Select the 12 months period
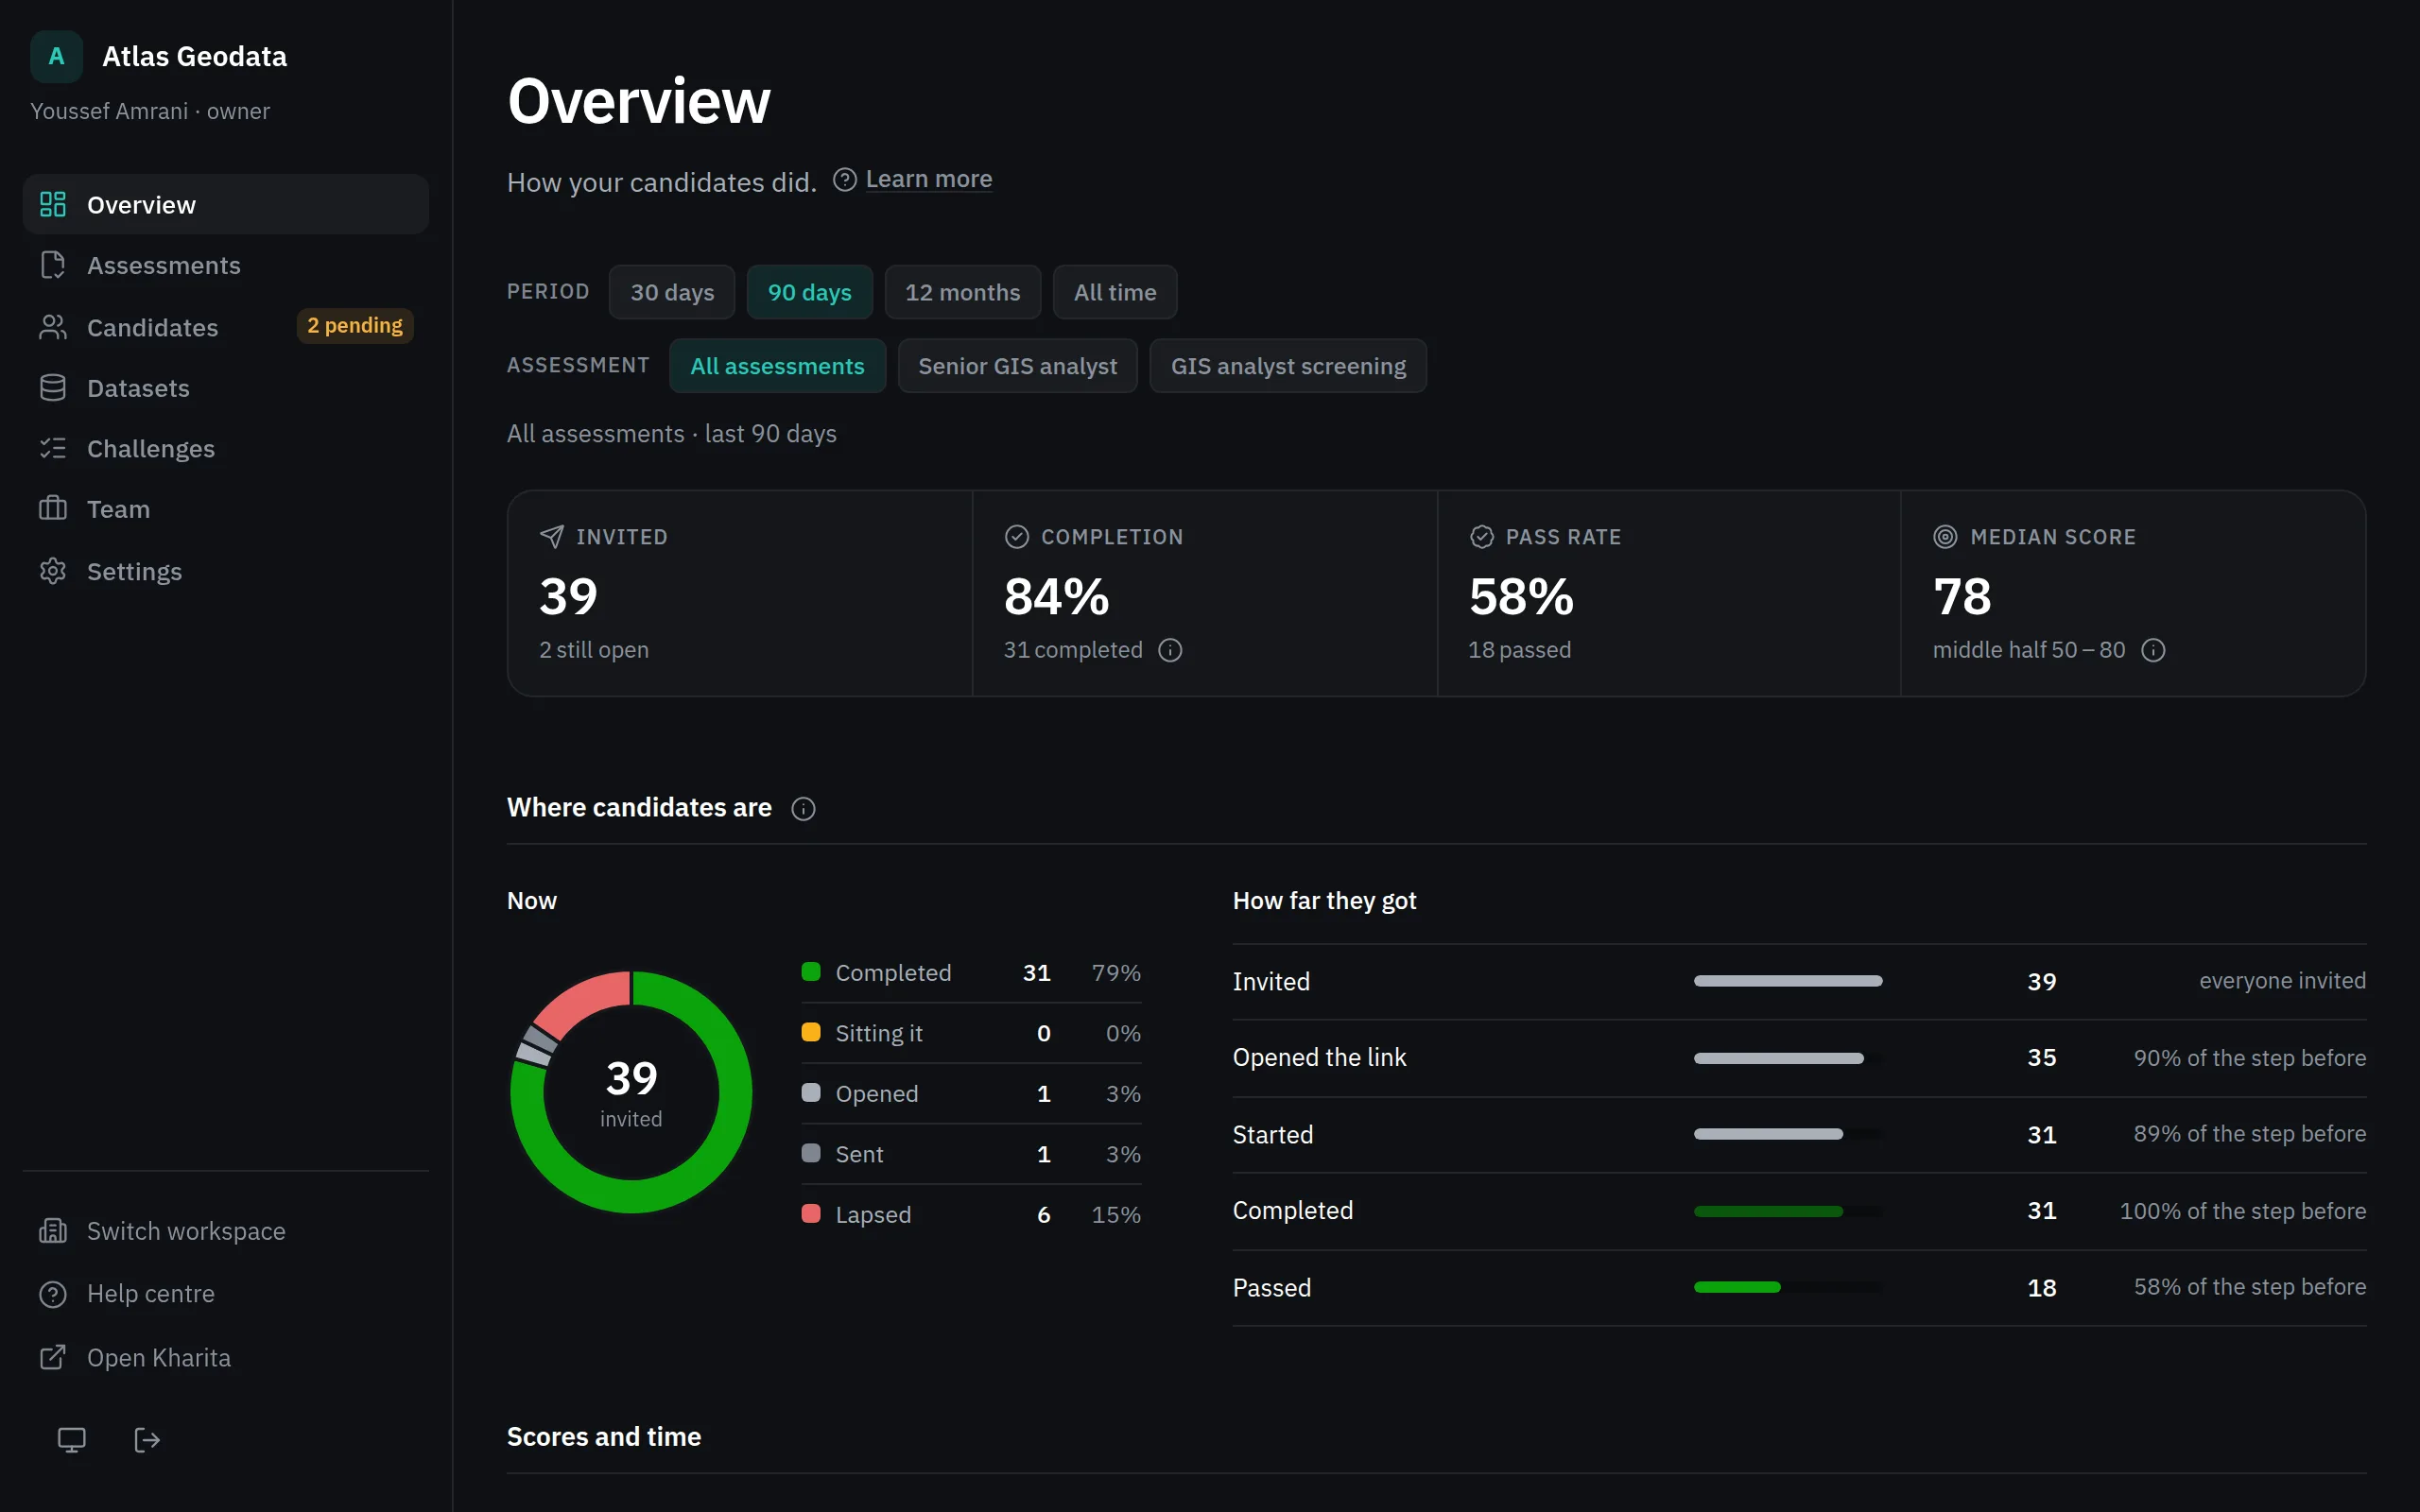Viewport: 2420px width, 1512px height. click(963, 292)
